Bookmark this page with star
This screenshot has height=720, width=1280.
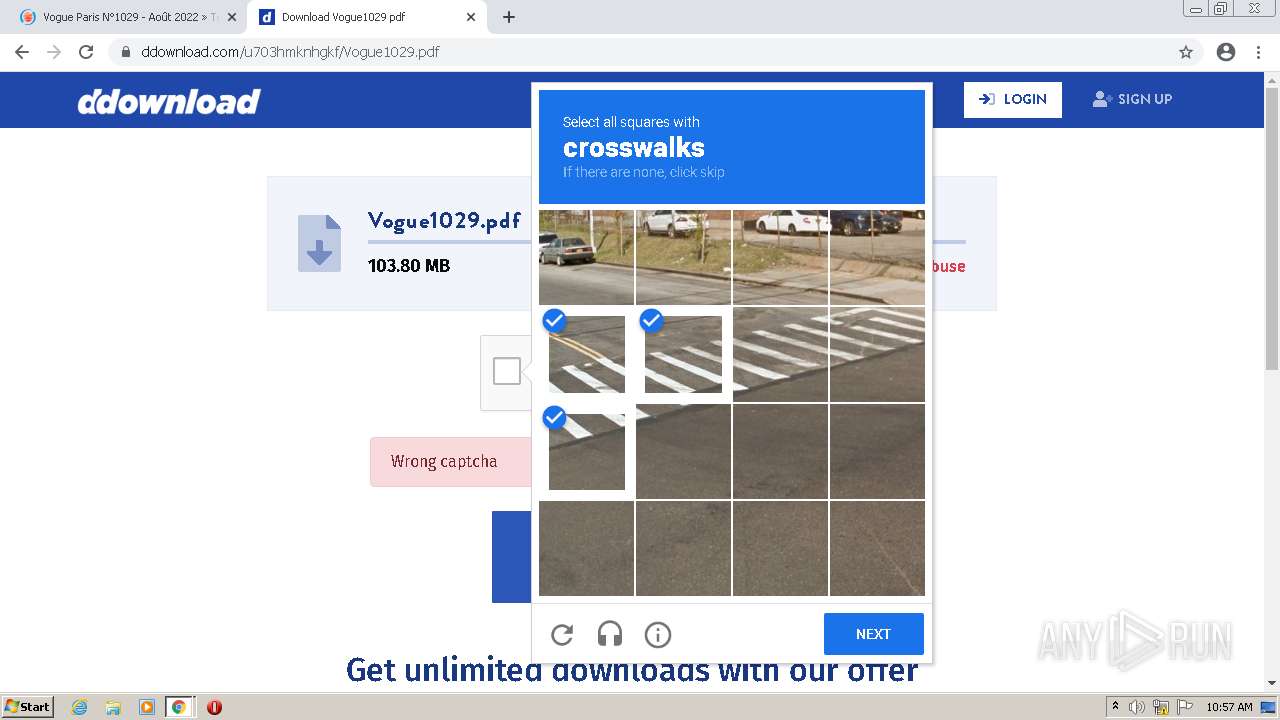[1186, 52]
